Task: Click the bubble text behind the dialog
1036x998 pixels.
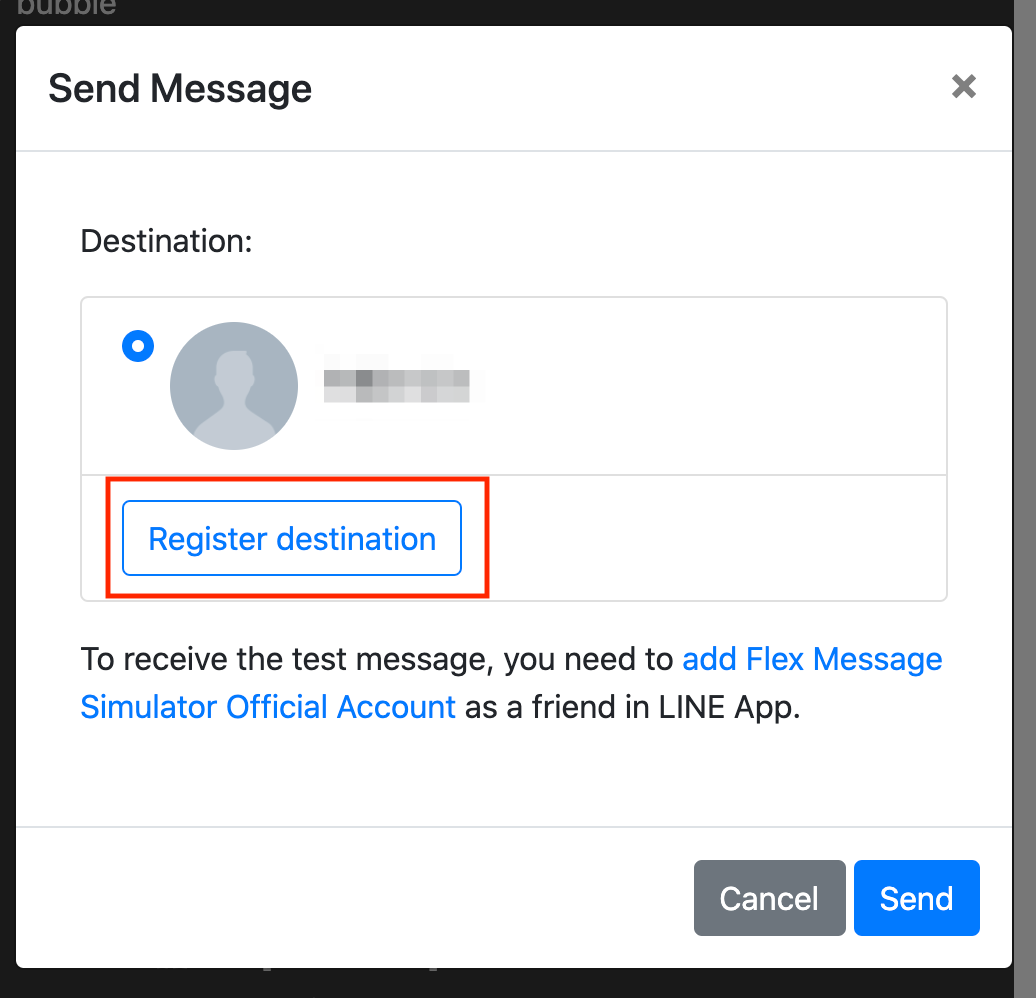Action: click(x=66, y=9)
